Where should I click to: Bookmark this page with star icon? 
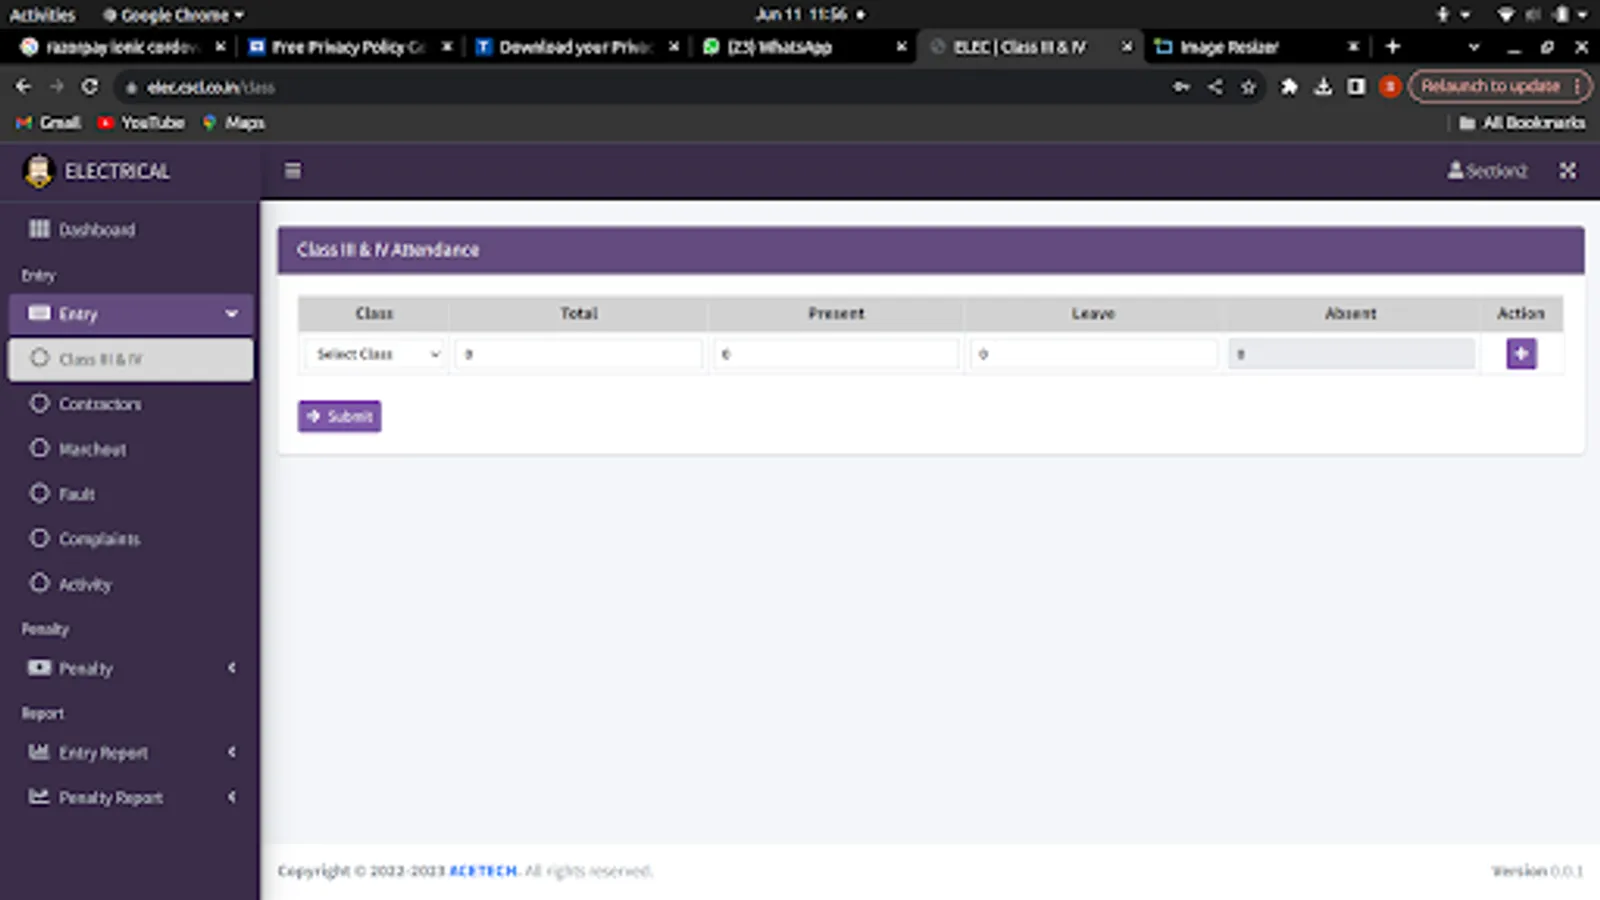[1248, 87]
